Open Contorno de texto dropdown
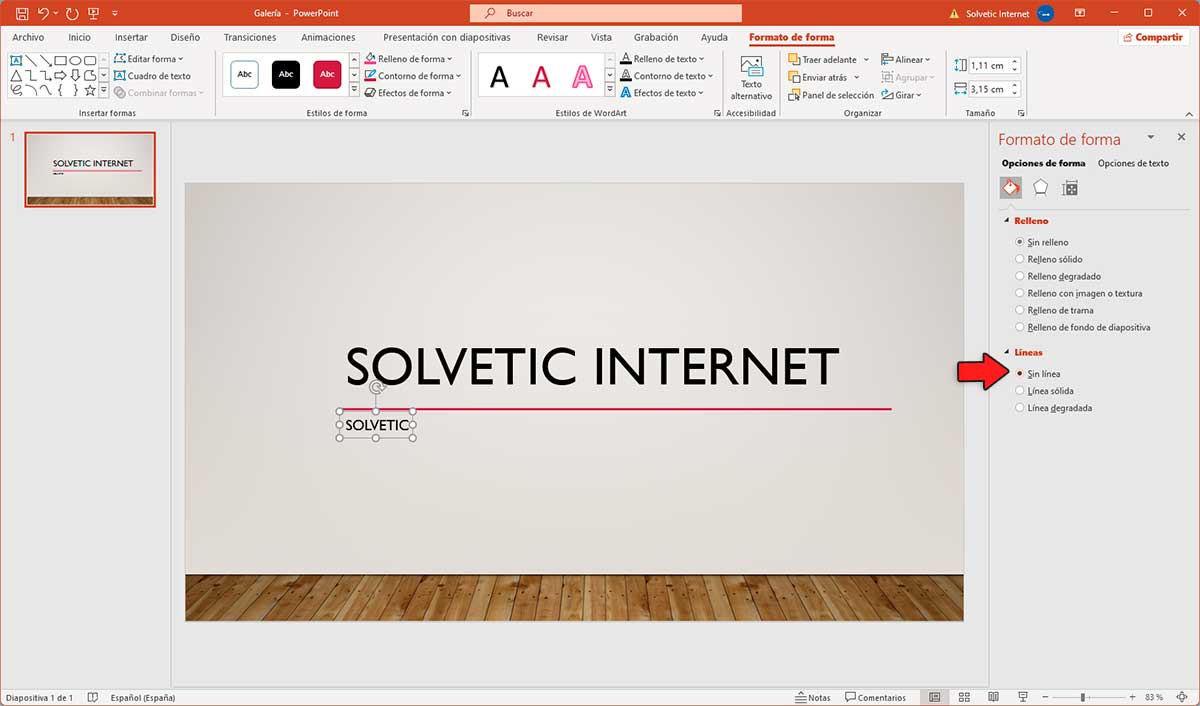This screenshot has width=1200, height=706. click(666, 76)
